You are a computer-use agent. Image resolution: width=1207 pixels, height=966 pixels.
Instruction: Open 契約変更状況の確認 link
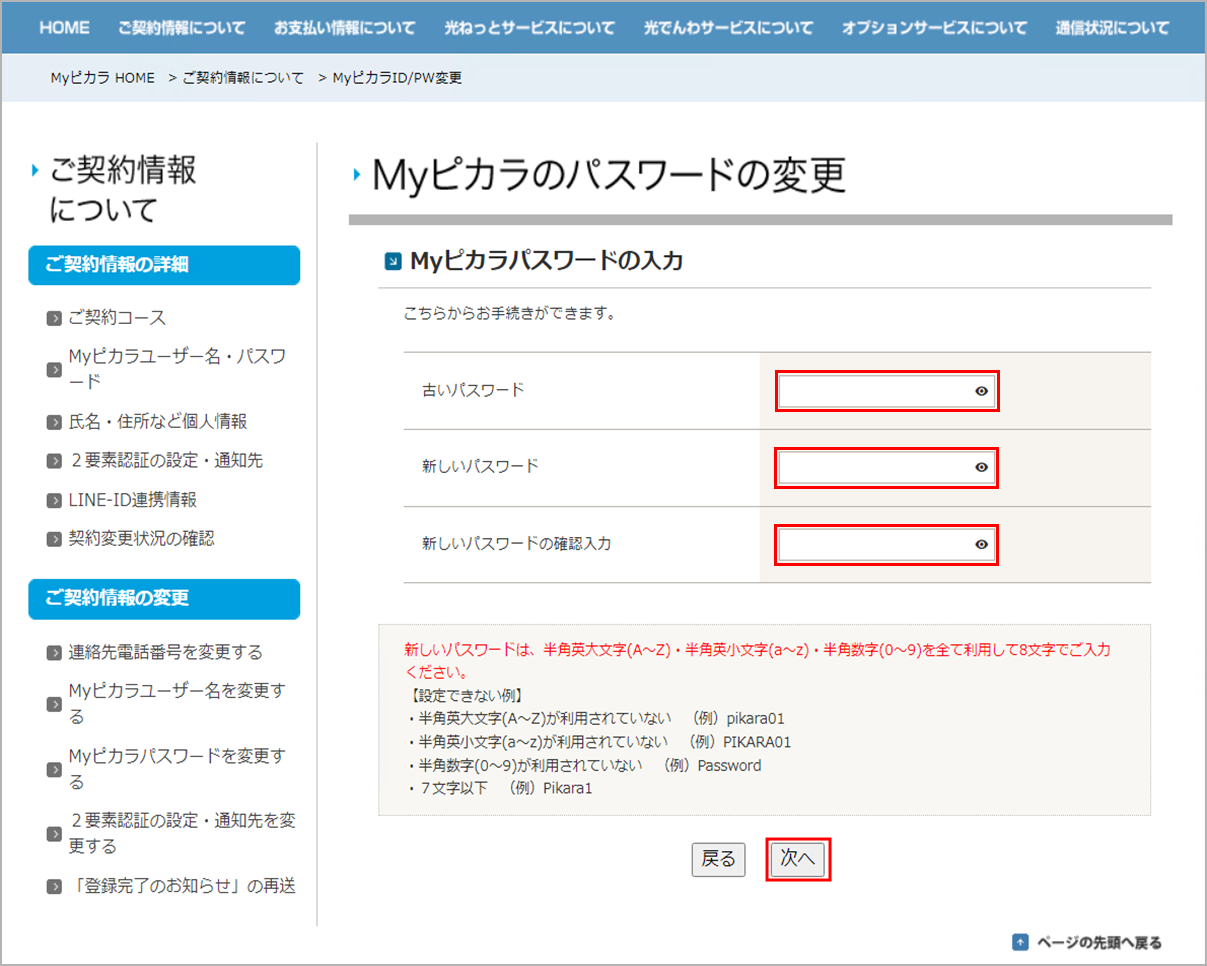141,538
